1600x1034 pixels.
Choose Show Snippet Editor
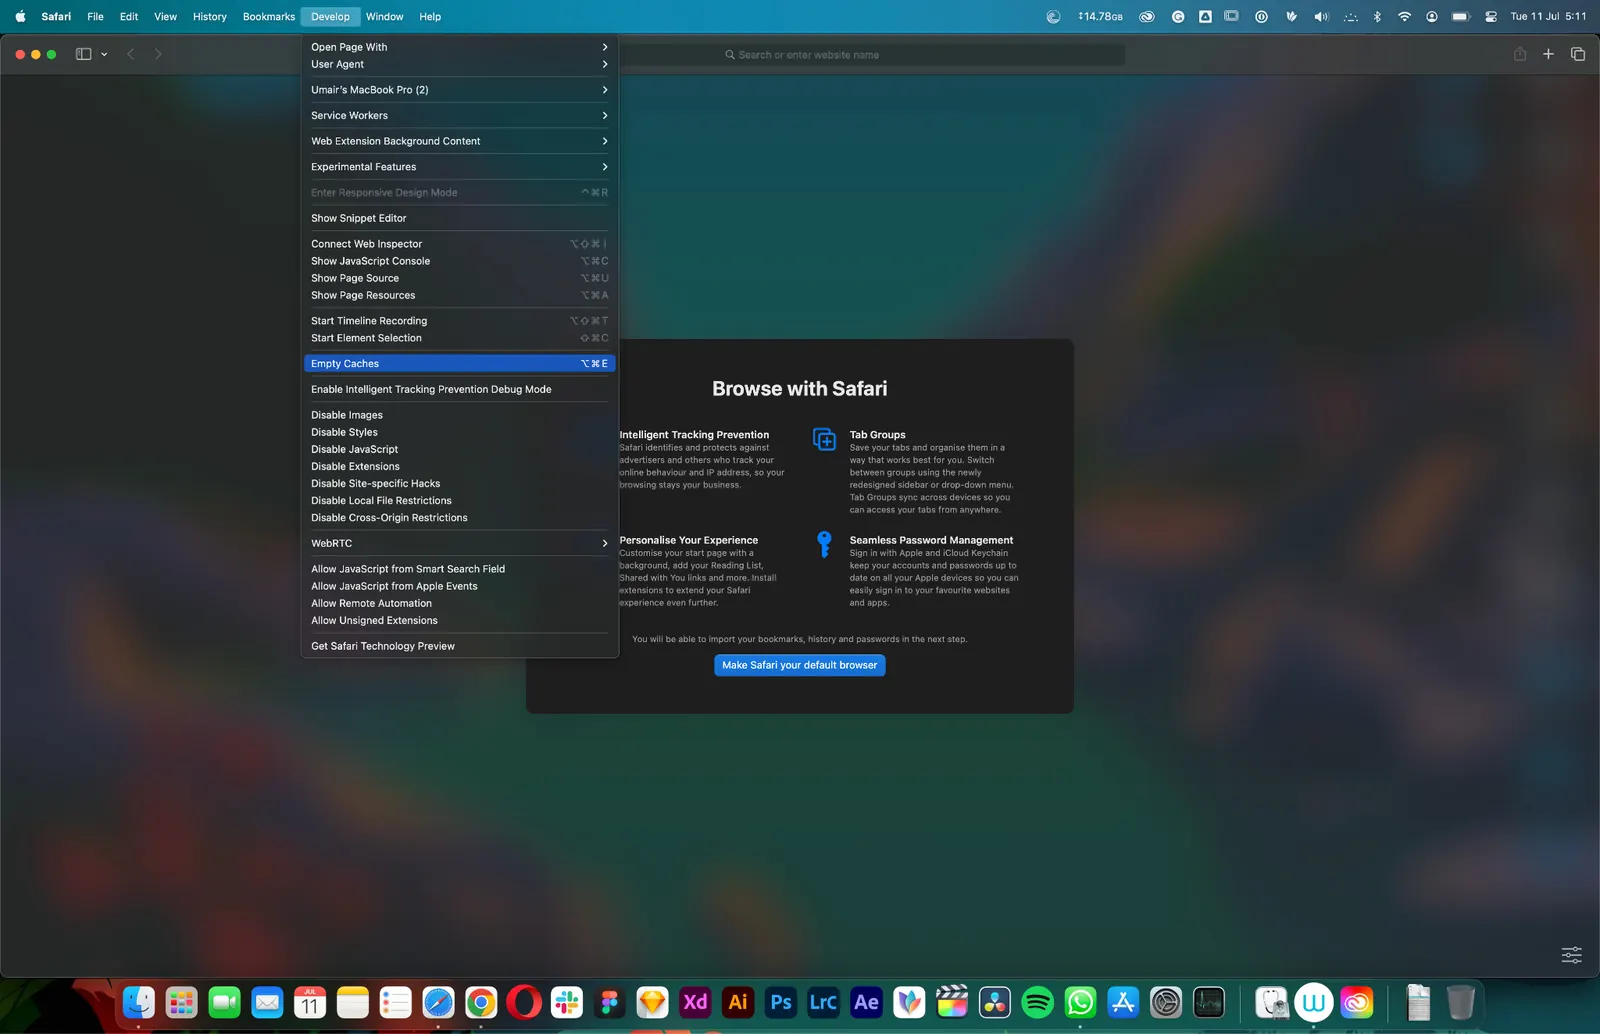(460, 218)
